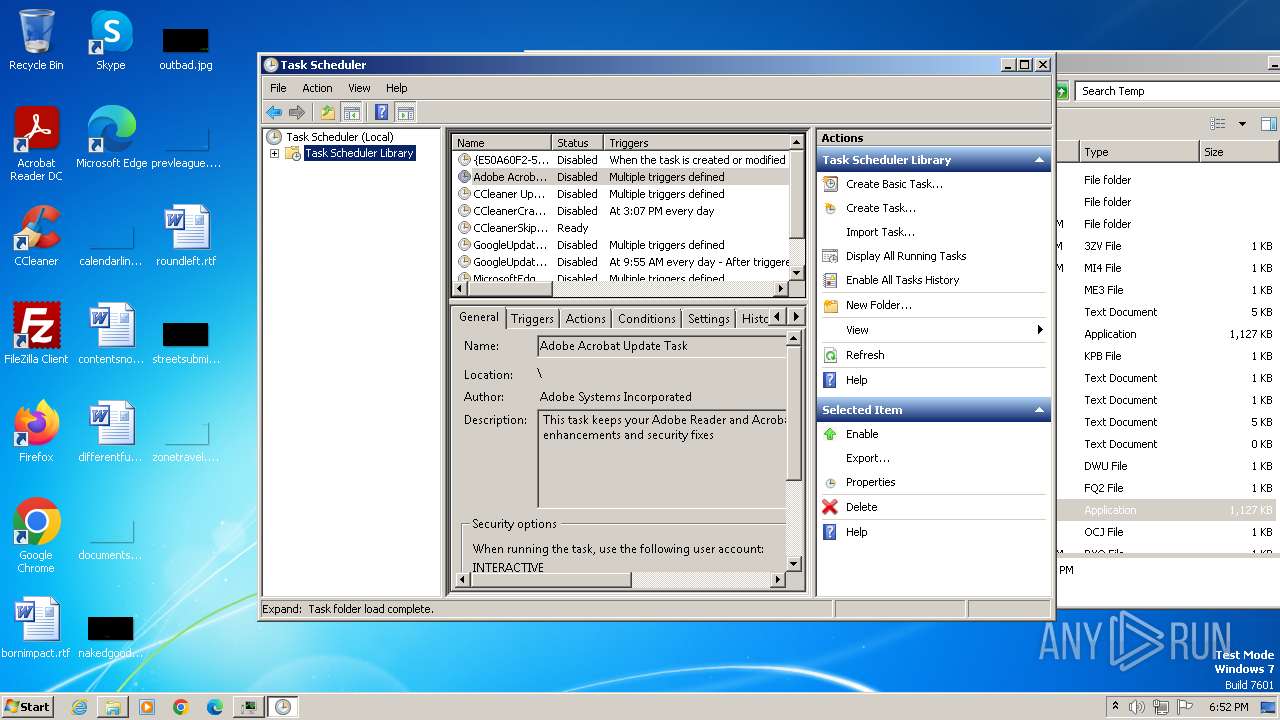Open the CCleaner desktop shortcut
Screen dimensions: 1280x720
36,237
